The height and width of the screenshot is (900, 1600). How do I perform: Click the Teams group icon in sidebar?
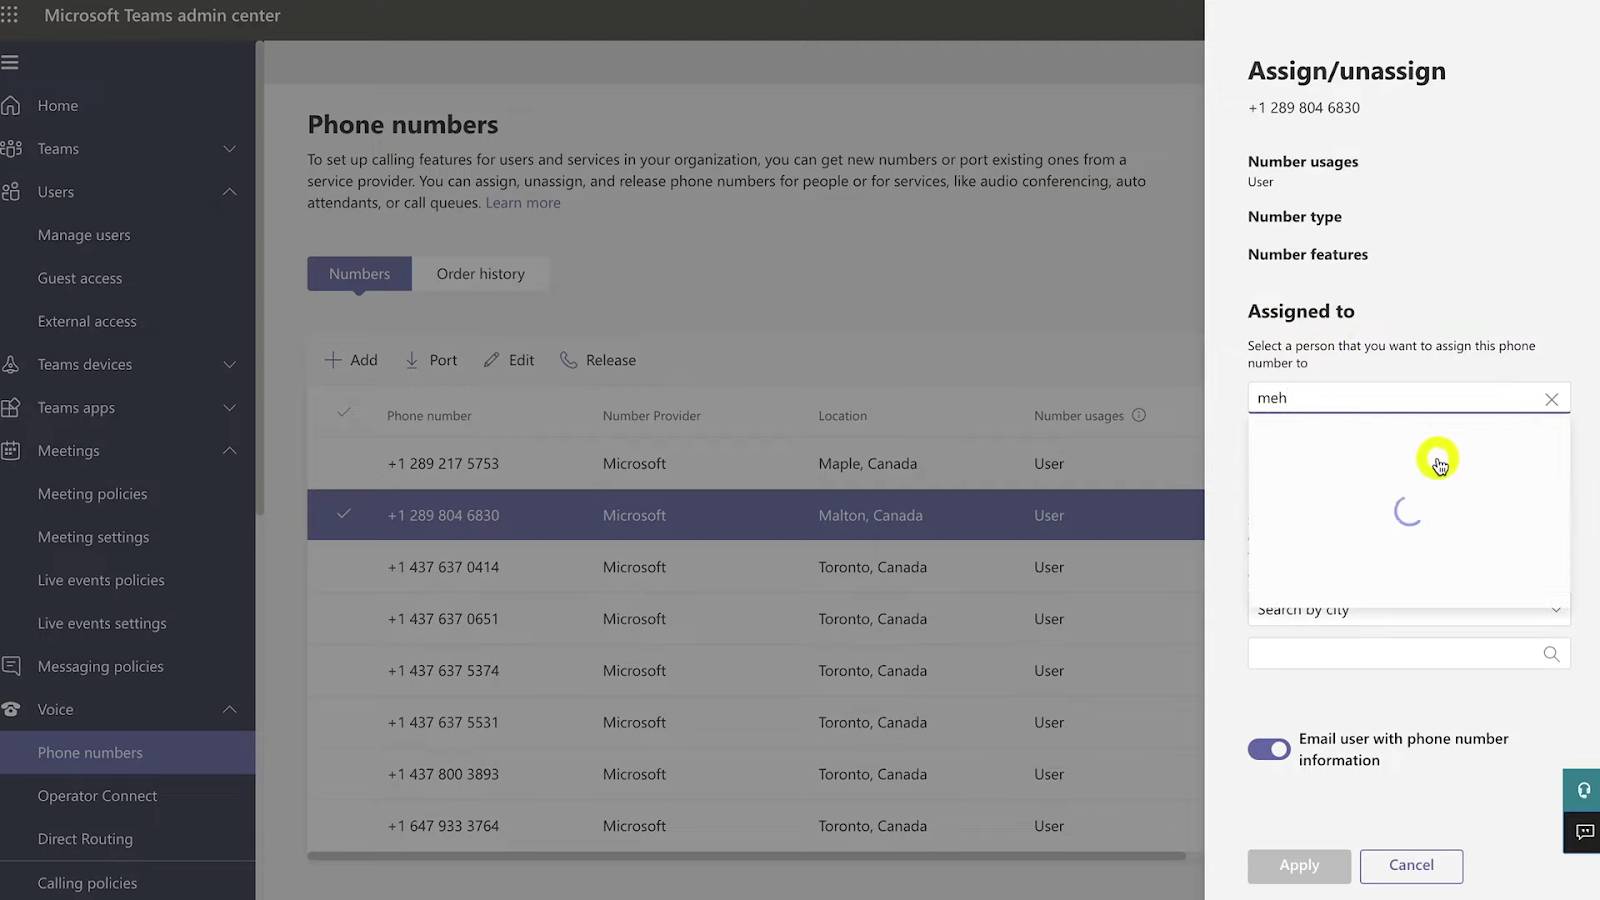(x=11, y=149)
